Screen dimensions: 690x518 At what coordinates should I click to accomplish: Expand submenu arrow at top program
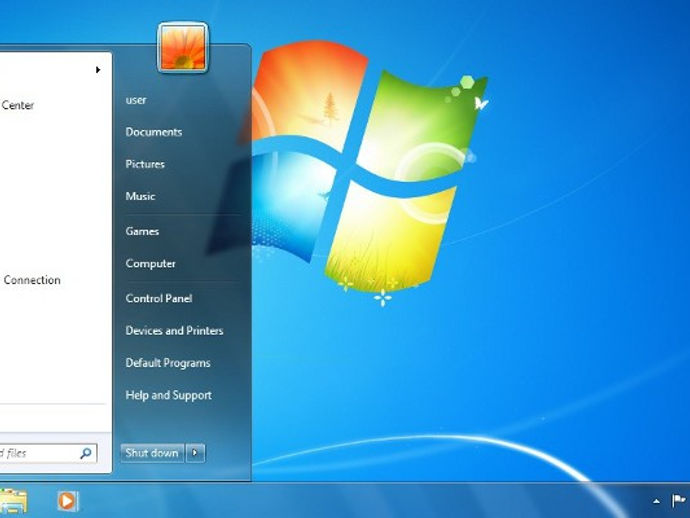[98, 70]
